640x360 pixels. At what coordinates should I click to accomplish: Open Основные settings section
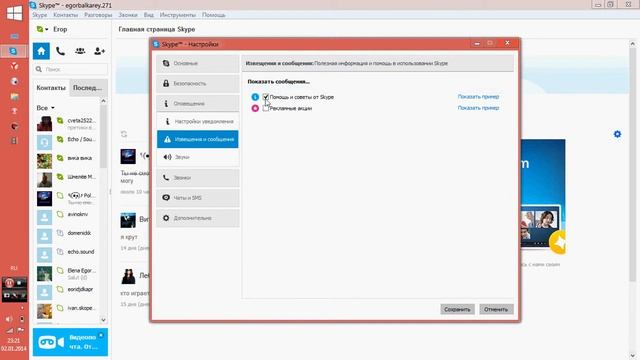198,64
